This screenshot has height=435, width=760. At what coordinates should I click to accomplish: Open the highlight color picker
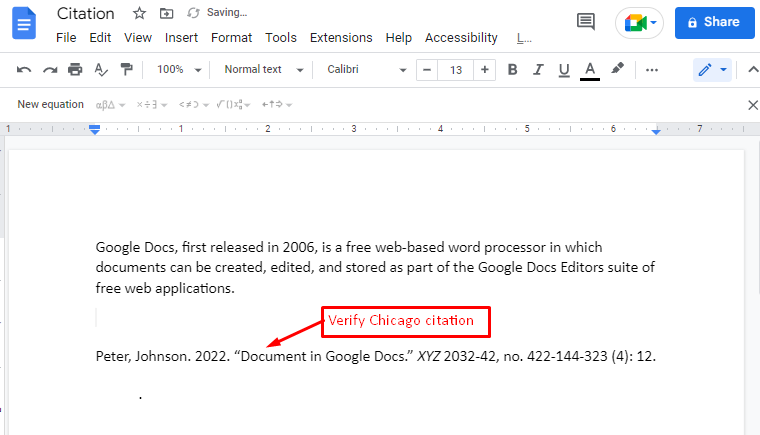click(x=617, y=69)
